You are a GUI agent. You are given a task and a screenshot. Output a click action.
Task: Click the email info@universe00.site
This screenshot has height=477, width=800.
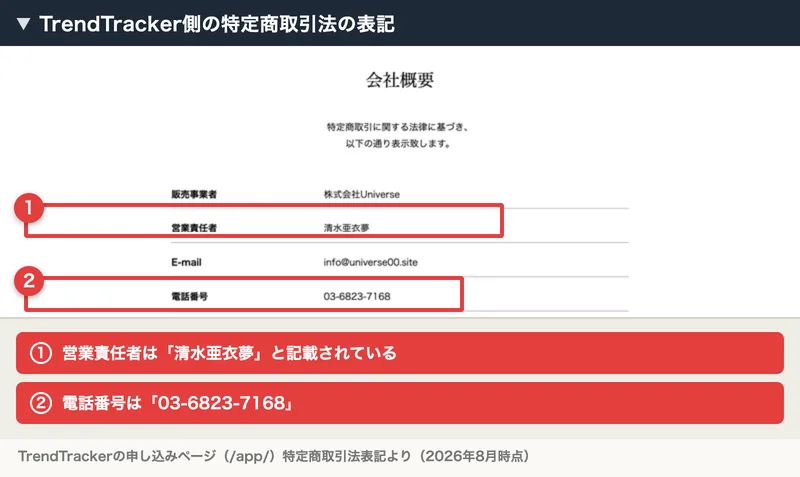click(370, 262)
